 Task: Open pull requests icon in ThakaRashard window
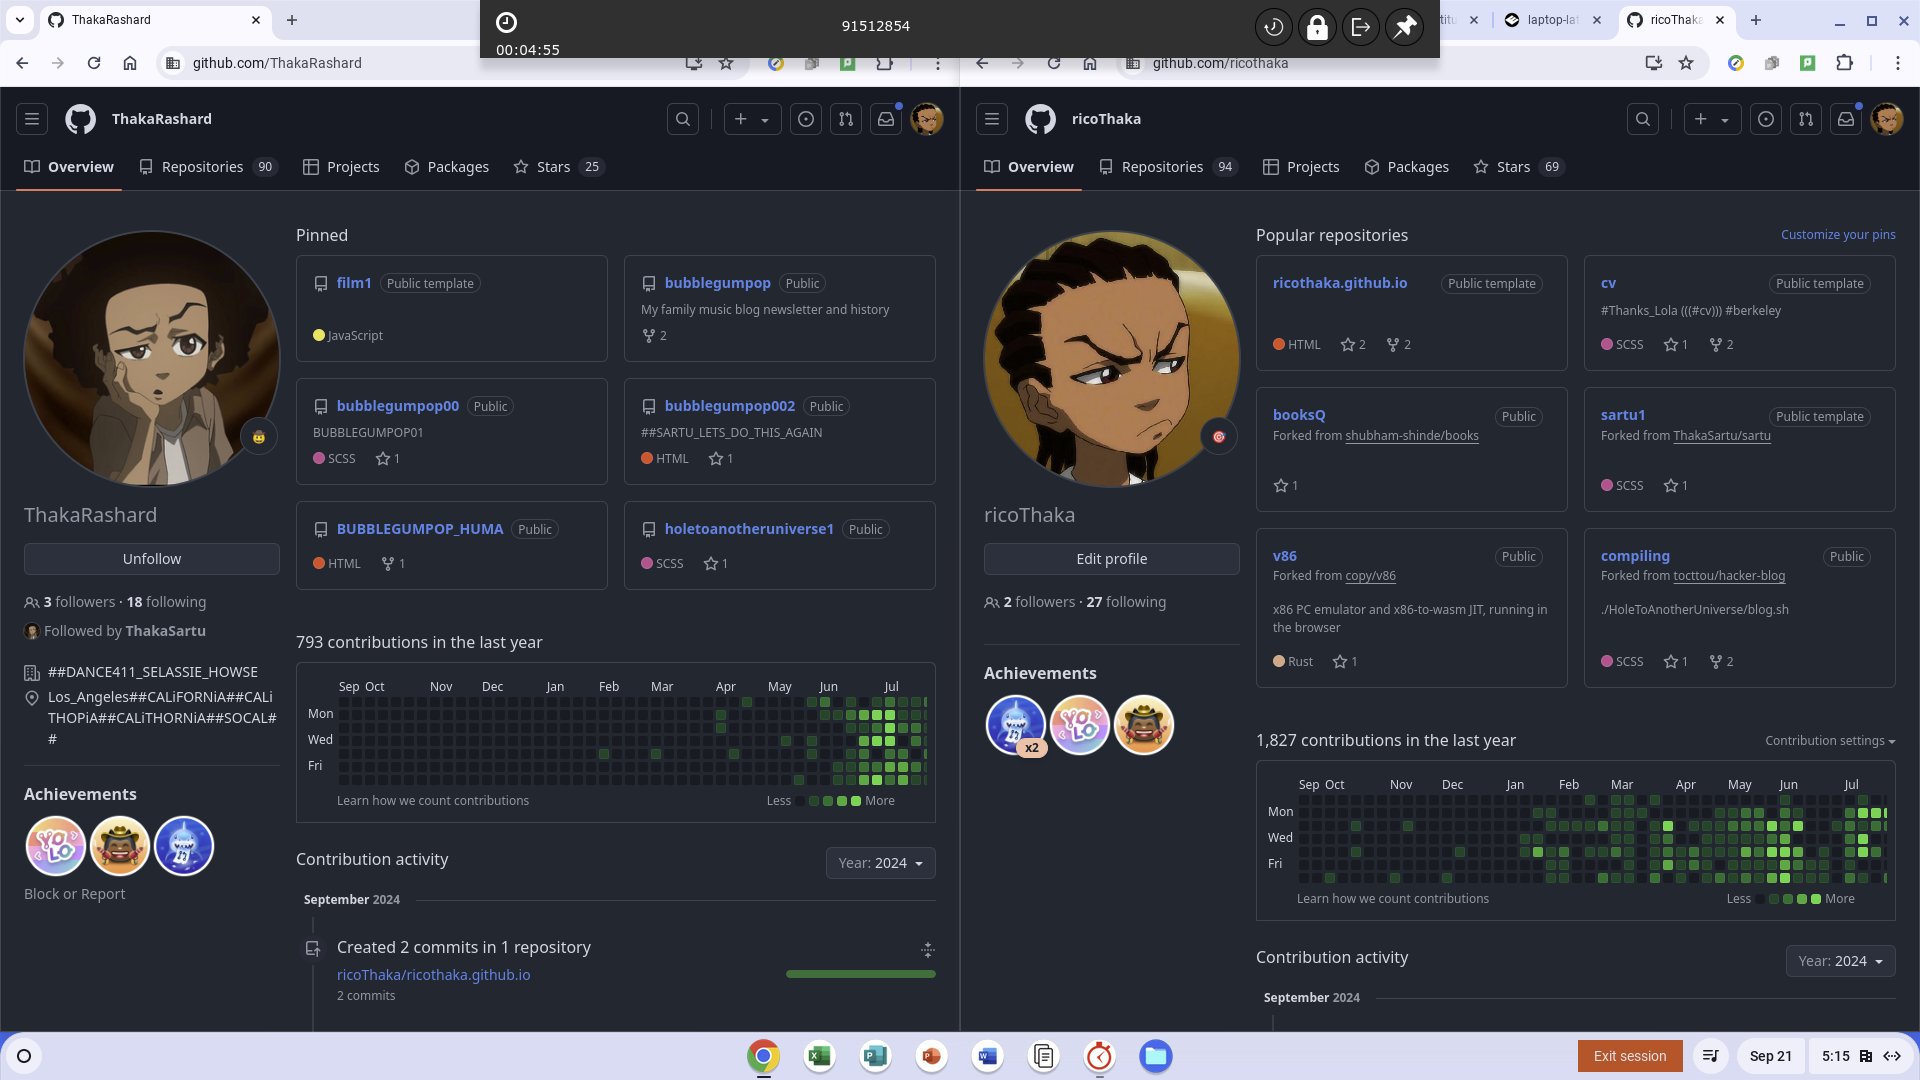(x=846, y=119)
